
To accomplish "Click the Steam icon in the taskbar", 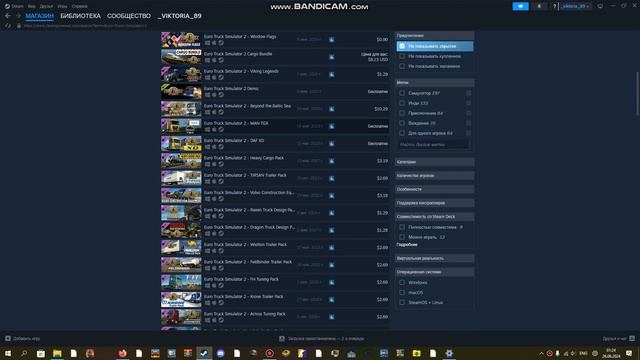I will [x=204, y=353].
